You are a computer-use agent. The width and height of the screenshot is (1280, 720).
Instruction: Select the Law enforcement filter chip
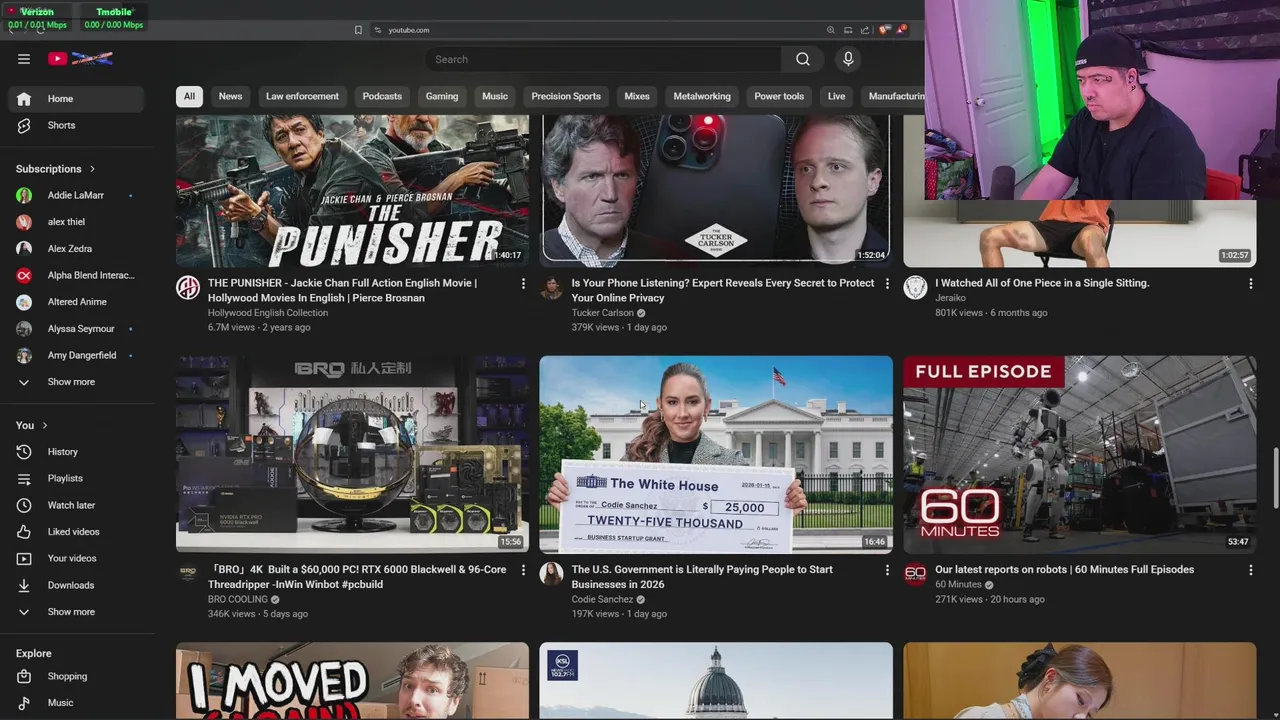click(302, 96)
